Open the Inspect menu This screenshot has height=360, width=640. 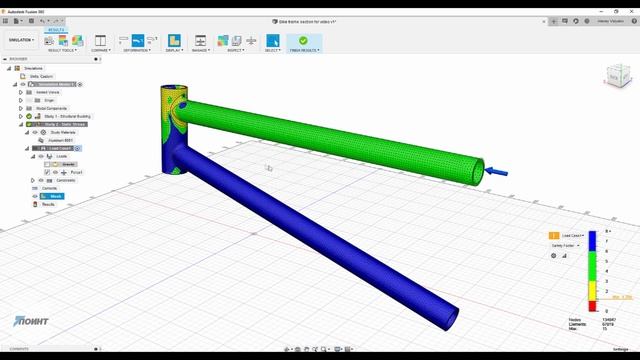[x=236, y=50]
